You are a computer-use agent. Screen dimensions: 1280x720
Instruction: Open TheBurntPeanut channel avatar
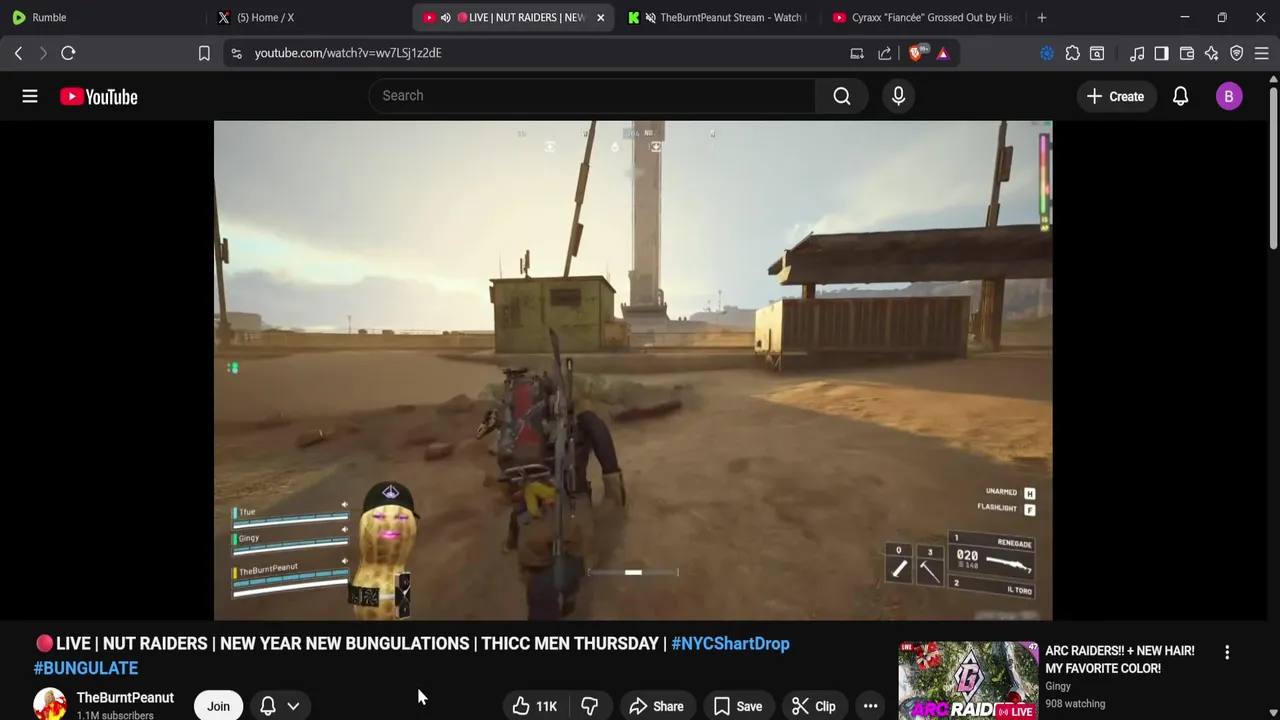[x=50, y=705]
